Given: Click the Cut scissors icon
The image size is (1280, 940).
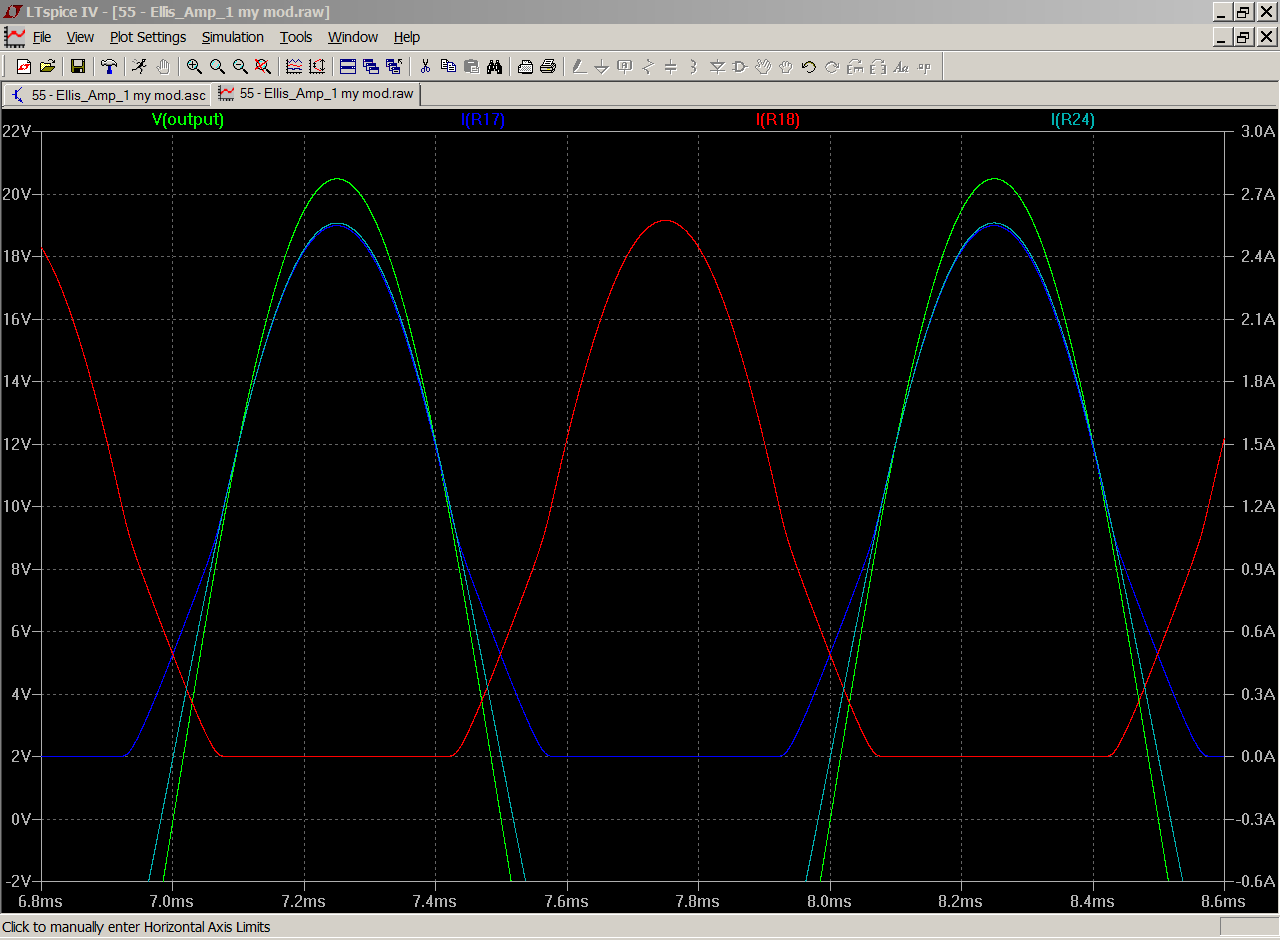Looking at the screenshot, I should (x=425, y=66).
